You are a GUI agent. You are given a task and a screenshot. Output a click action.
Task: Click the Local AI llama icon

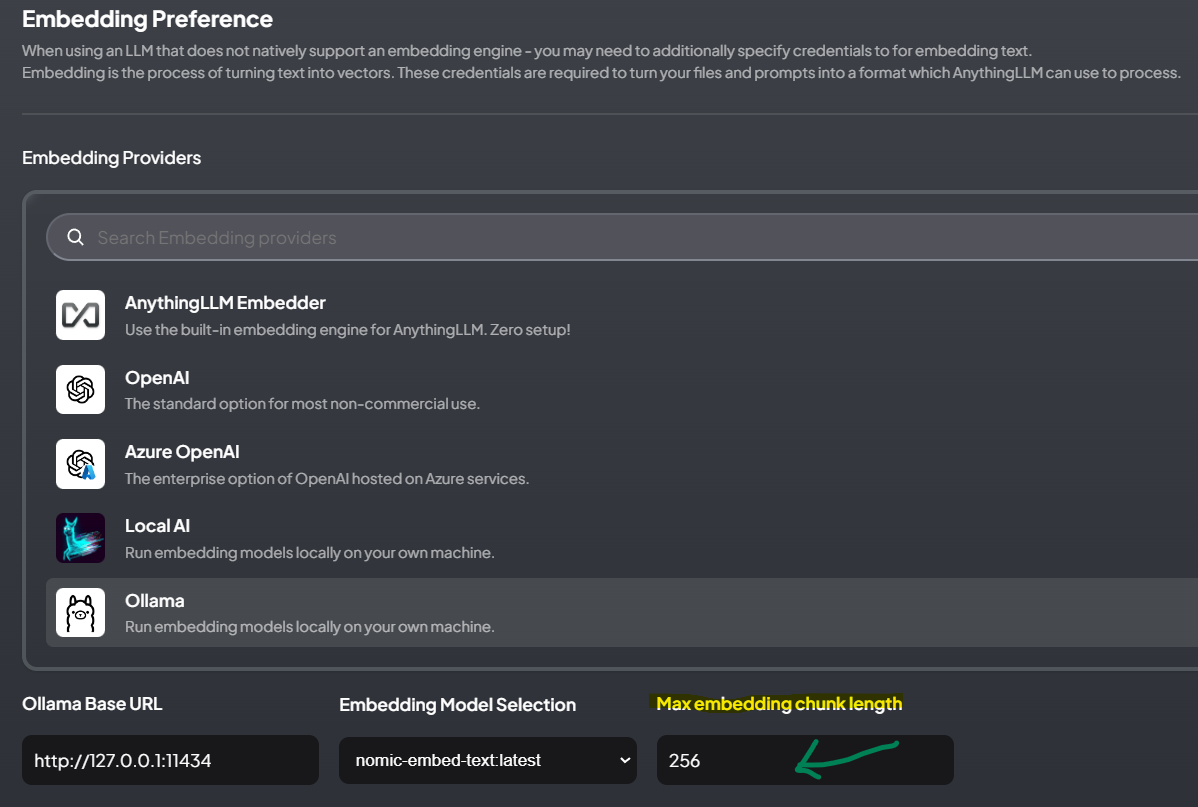80,538
